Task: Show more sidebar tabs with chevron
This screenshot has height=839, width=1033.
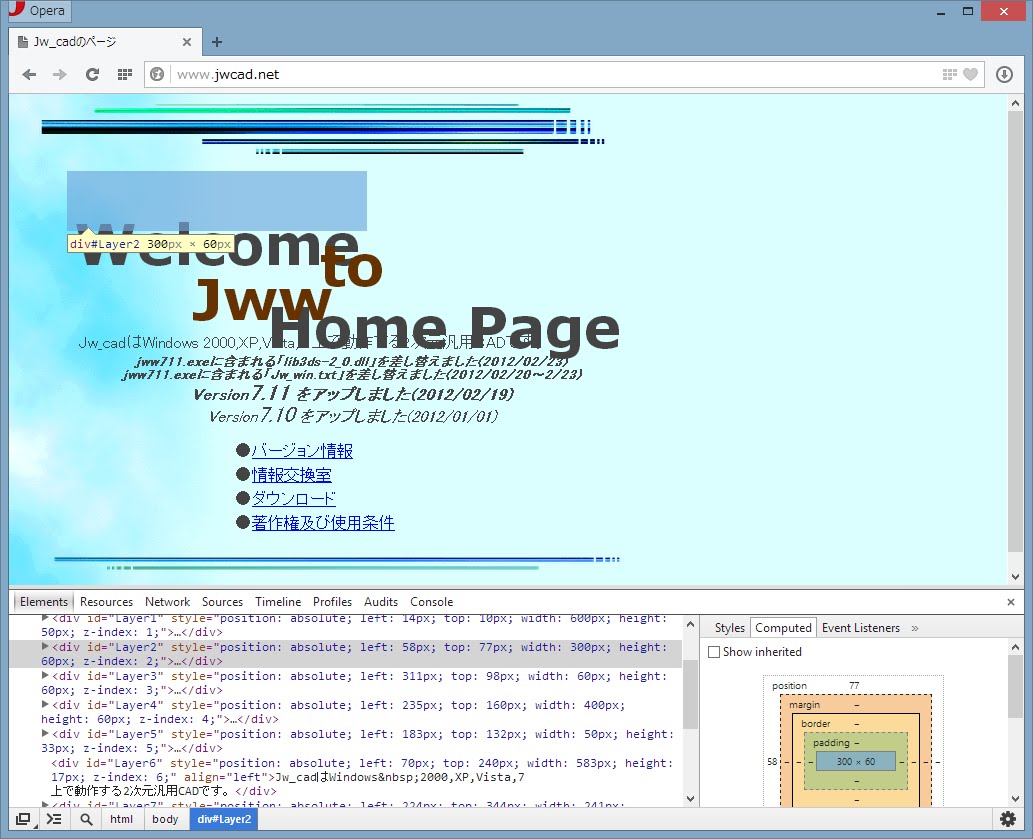Action: [x=915, y=628]
